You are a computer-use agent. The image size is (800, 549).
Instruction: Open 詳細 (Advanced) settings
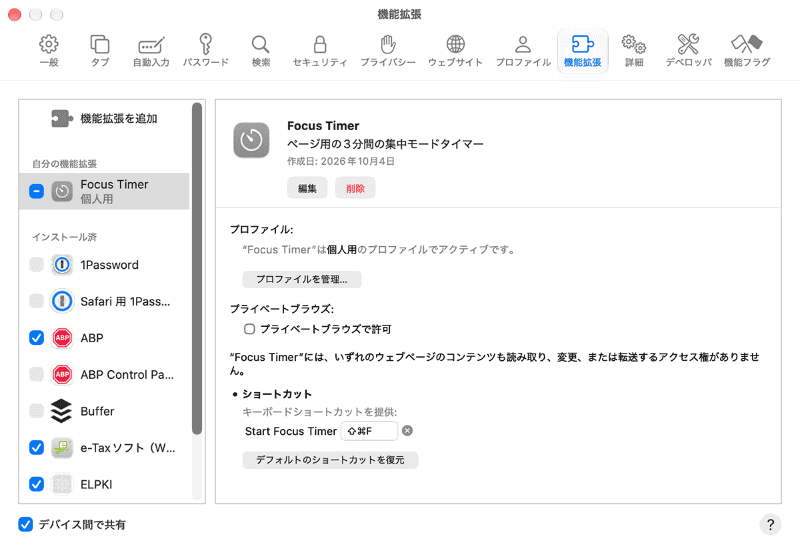634,51
